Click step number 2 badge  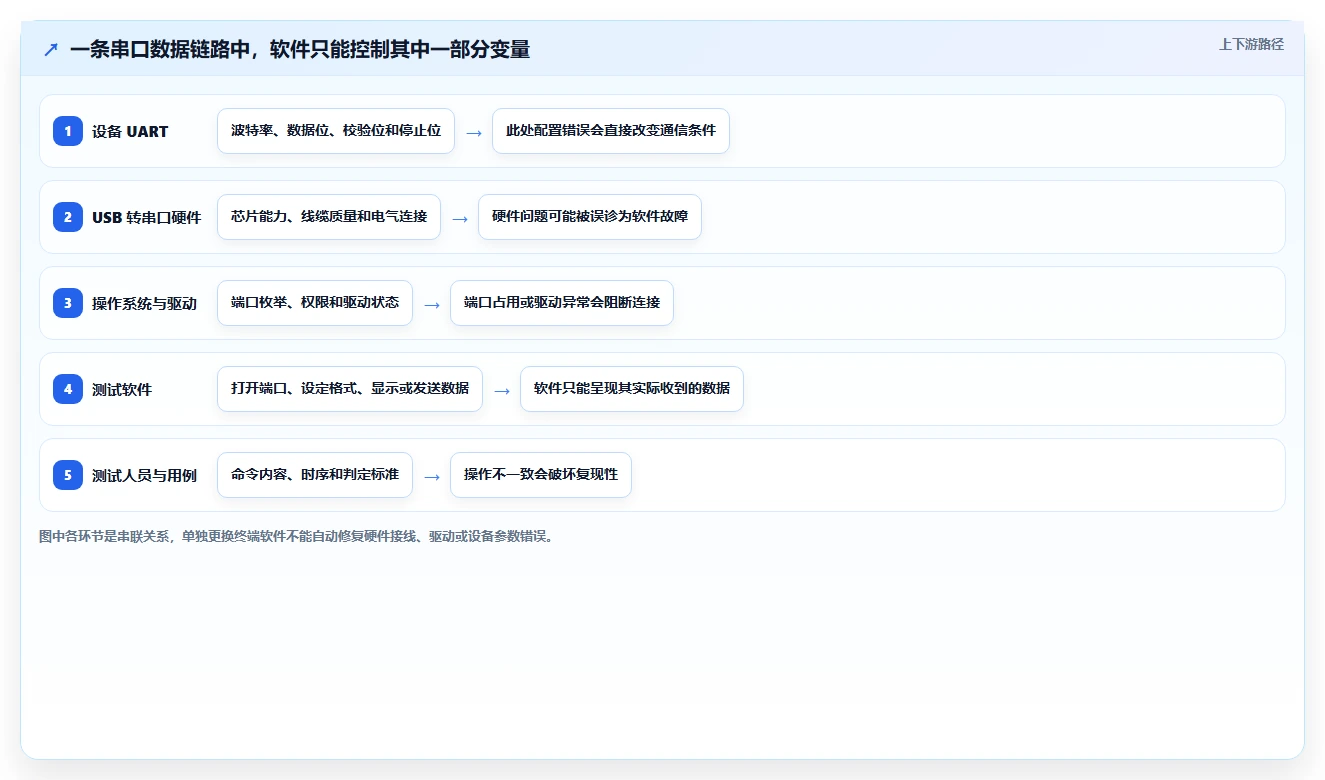click(x=68, y=217)
